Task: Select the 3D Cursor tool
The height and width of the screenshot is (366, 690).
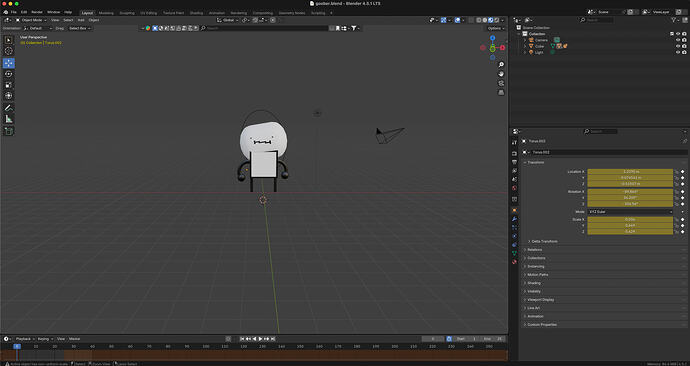Action: click(x=8, y=51)
